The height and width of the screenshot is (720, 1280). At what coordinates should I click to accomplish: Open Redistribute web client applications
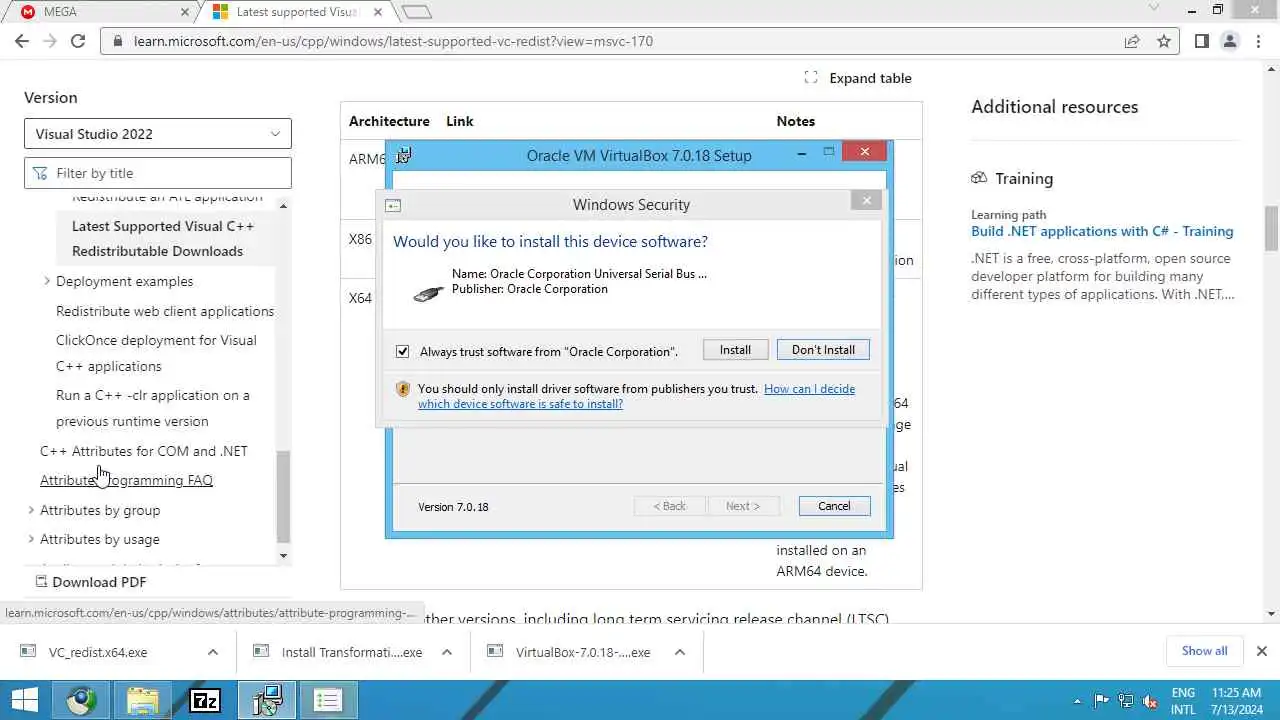[x=165, y=311]
